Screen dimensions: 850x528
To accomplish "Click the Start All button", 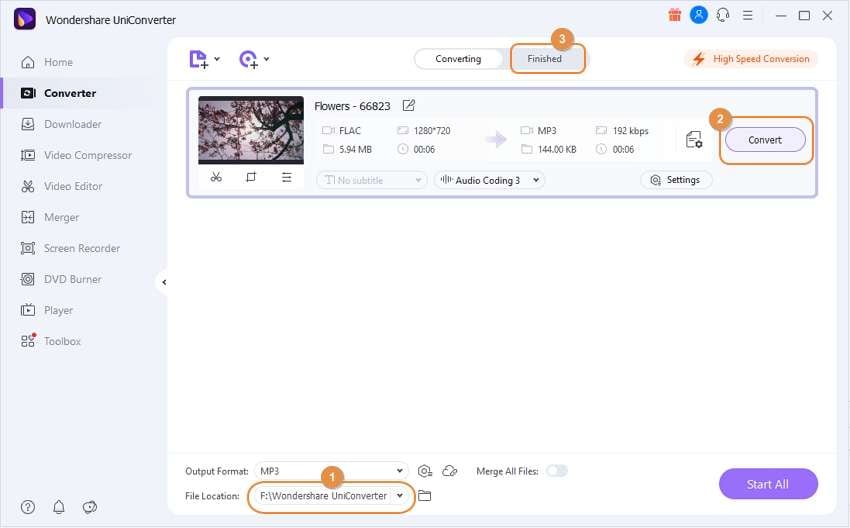I will click(x=768, y=484).
